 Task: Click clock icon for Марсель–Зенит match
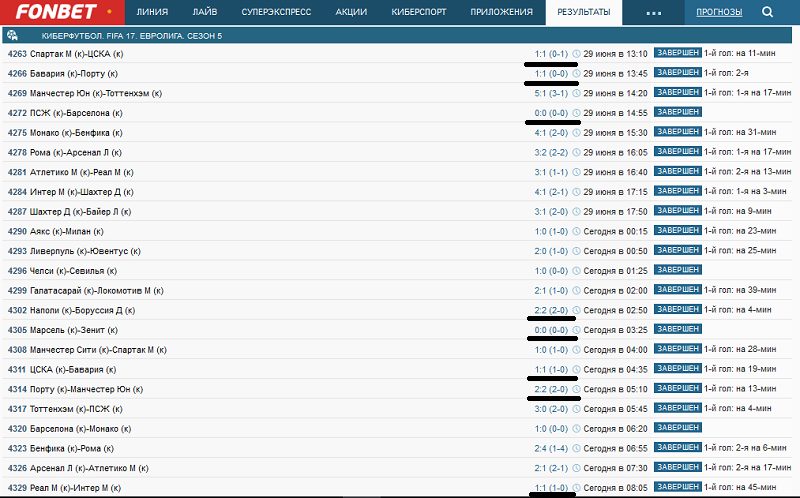coord(576,329)
